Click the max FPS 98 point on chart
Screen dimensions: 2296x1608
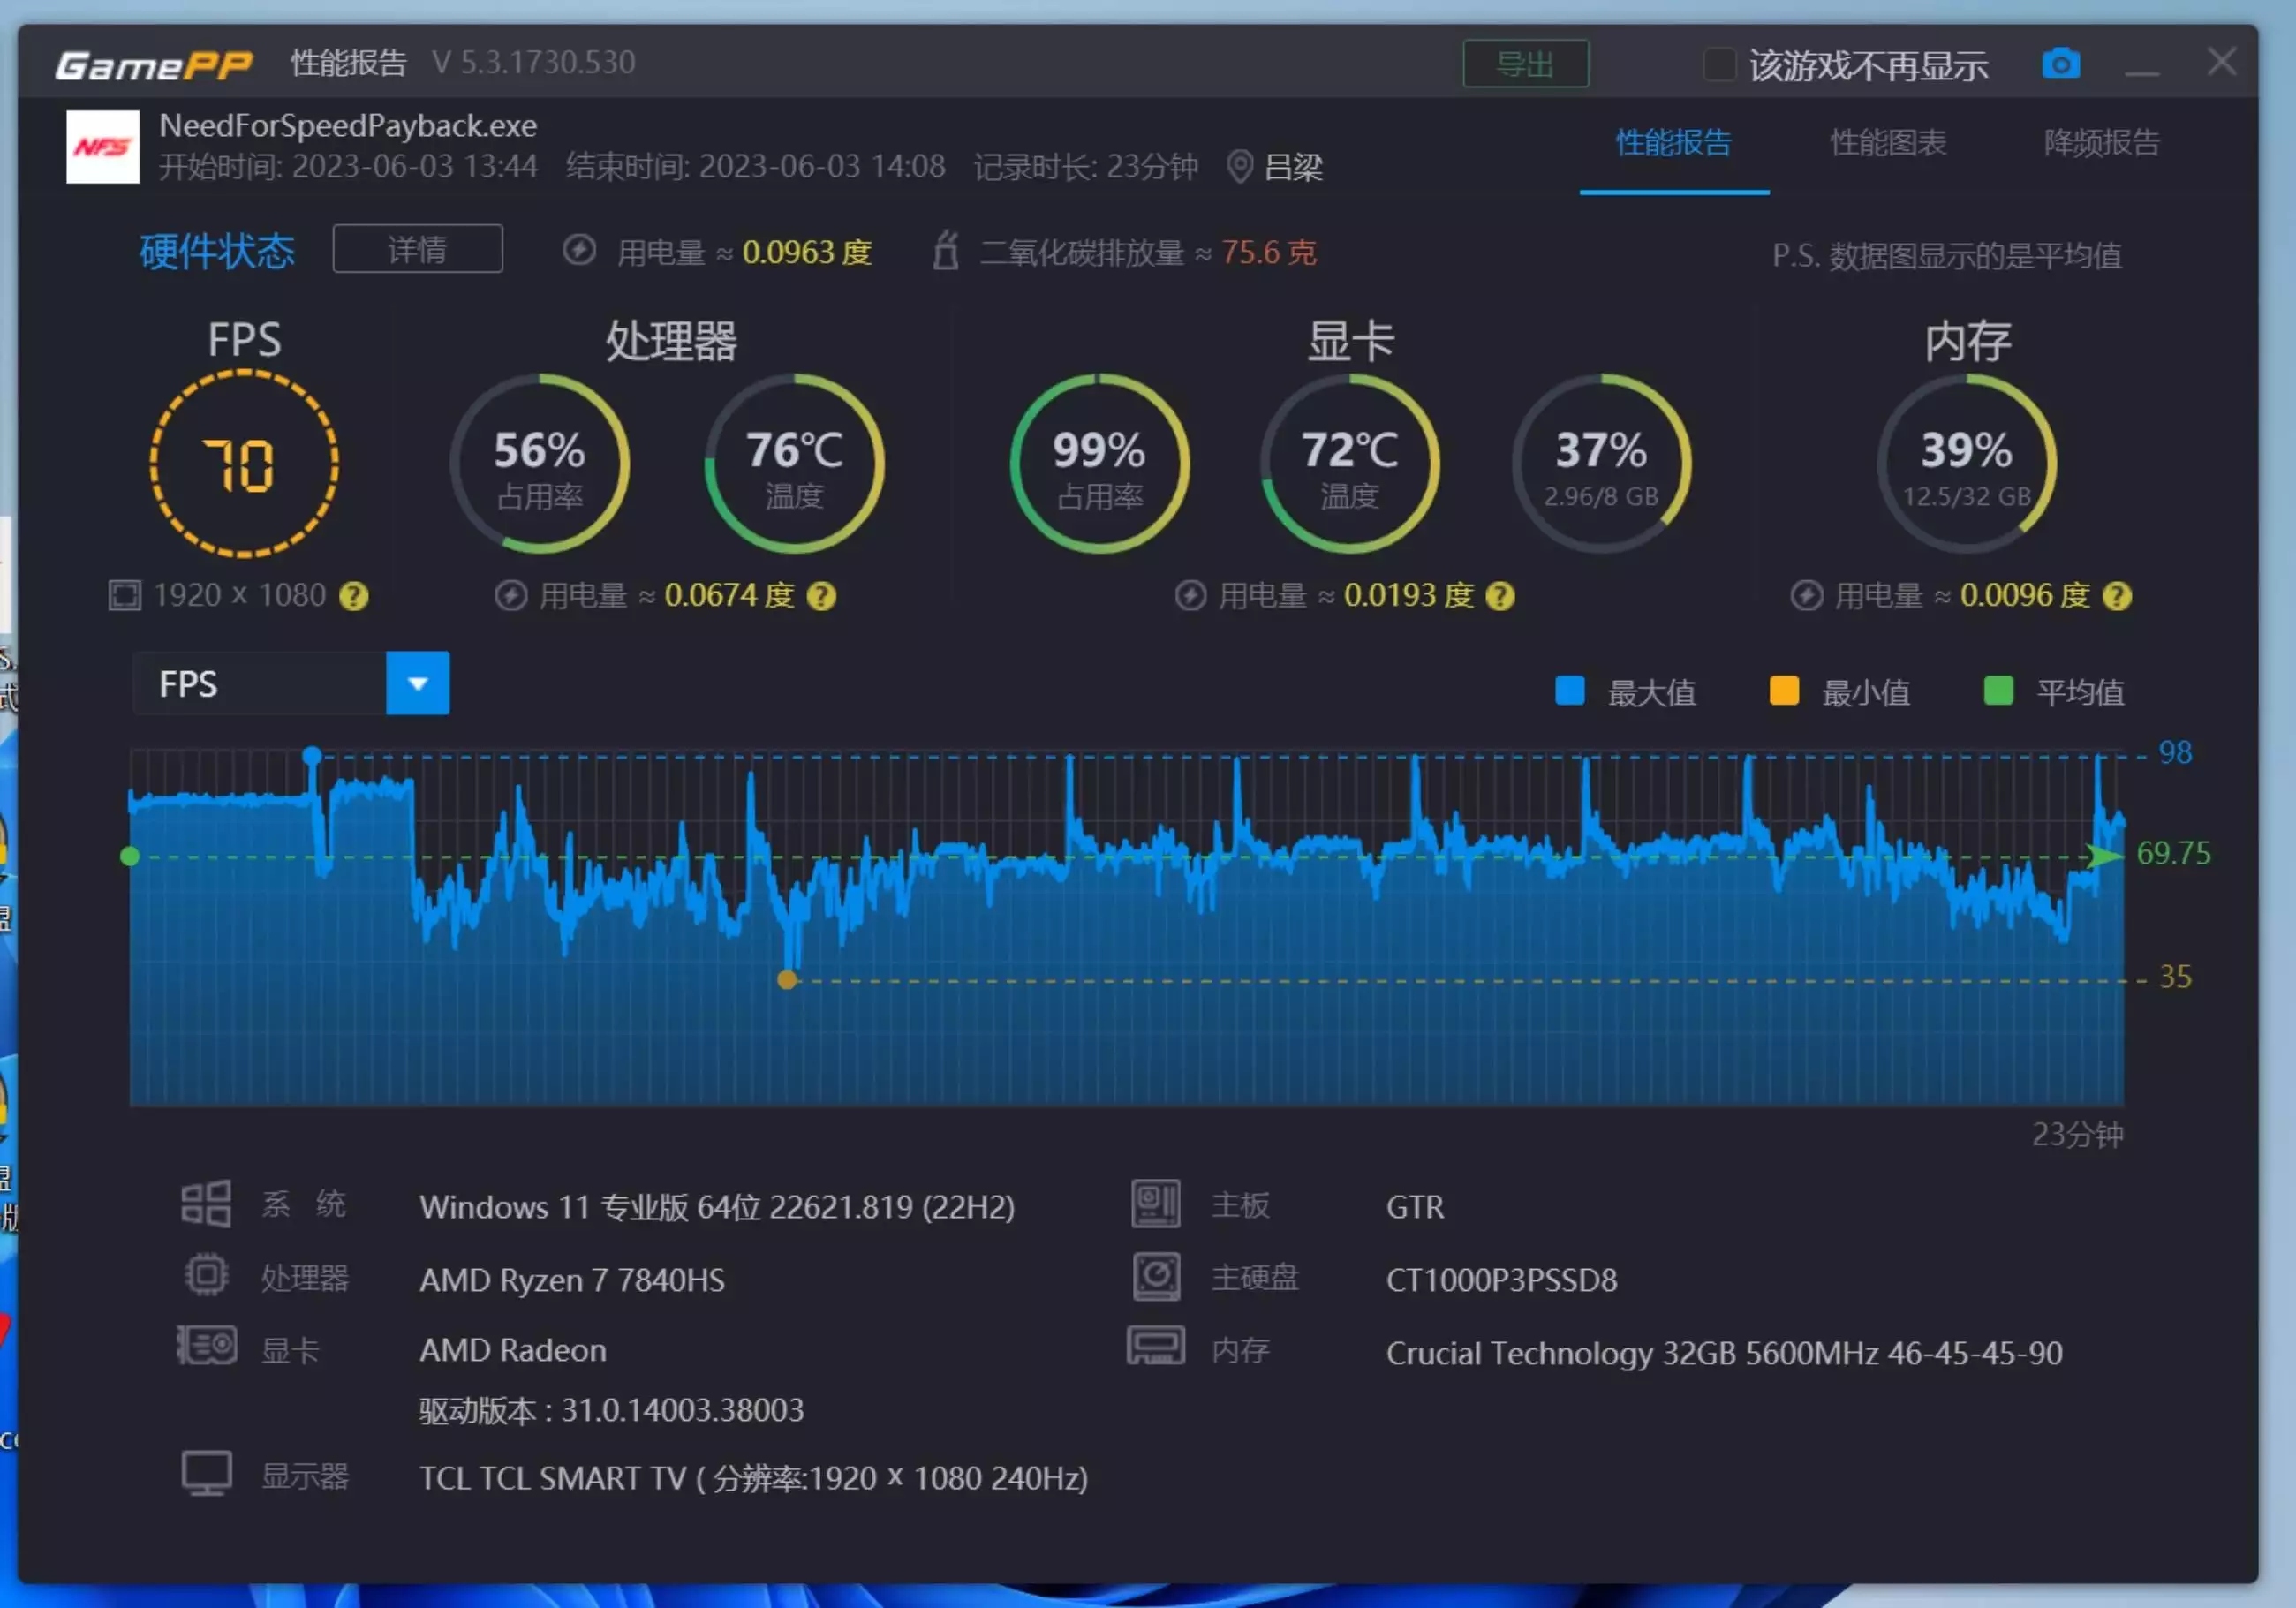[312, 755]
